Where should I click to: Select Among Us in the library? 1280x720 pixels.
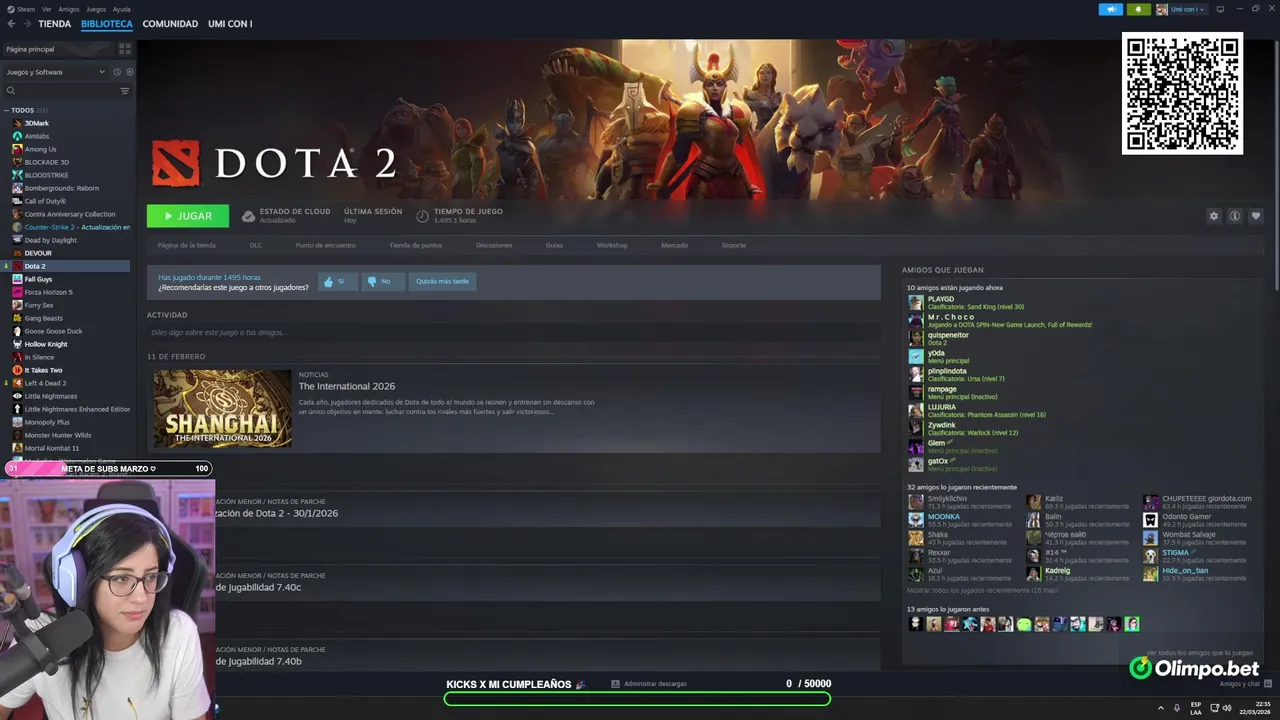pos(40,149)
